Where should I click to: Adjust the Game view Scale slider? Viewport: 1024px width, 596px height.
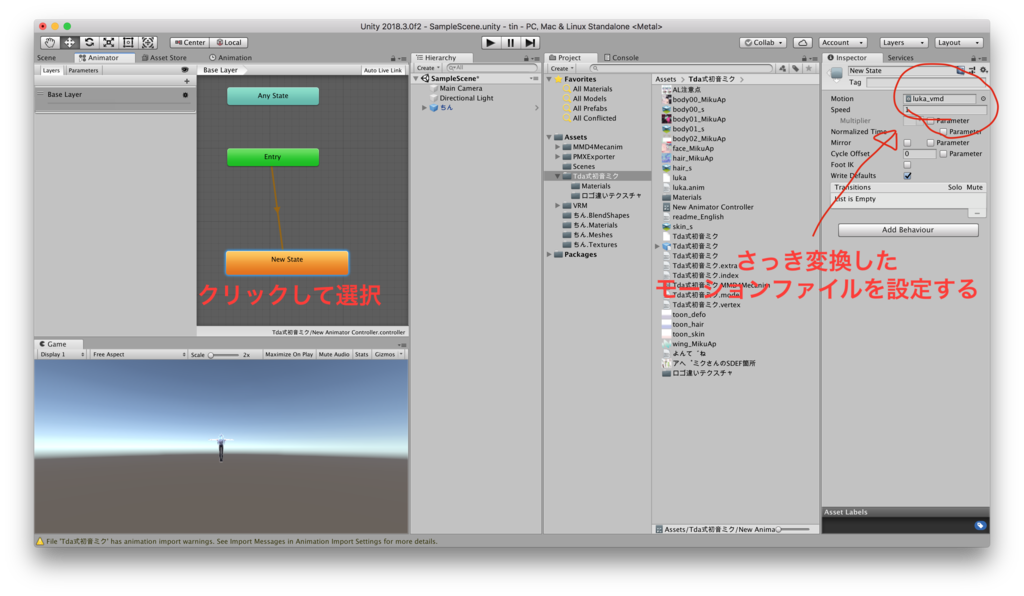point(224,355)
